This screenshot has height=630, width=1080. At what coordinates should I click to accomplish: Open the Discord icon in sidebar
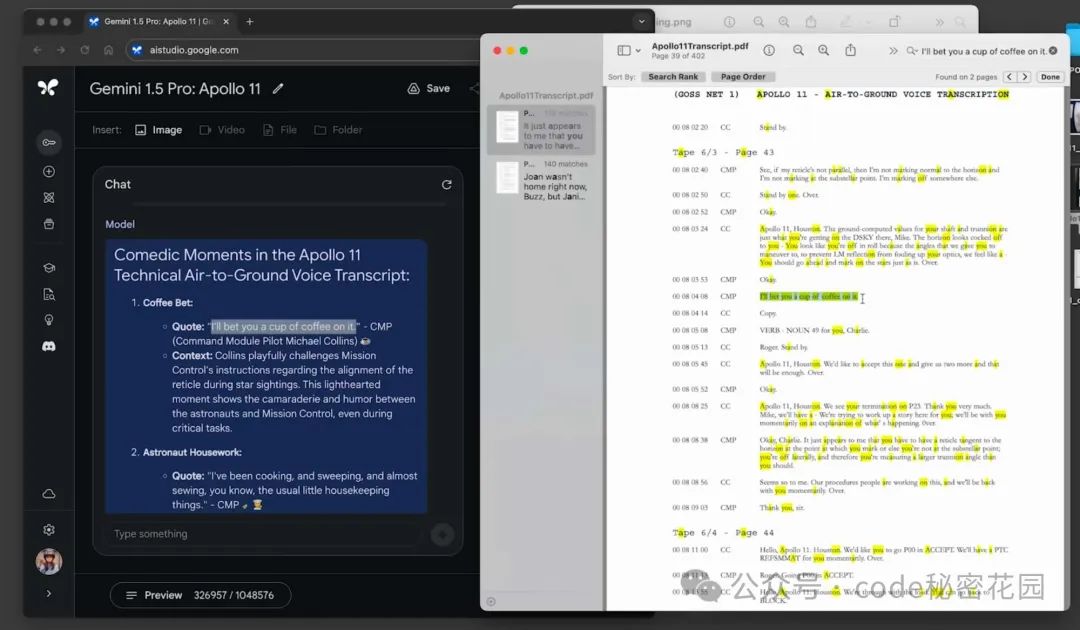[x=49, y=346]
